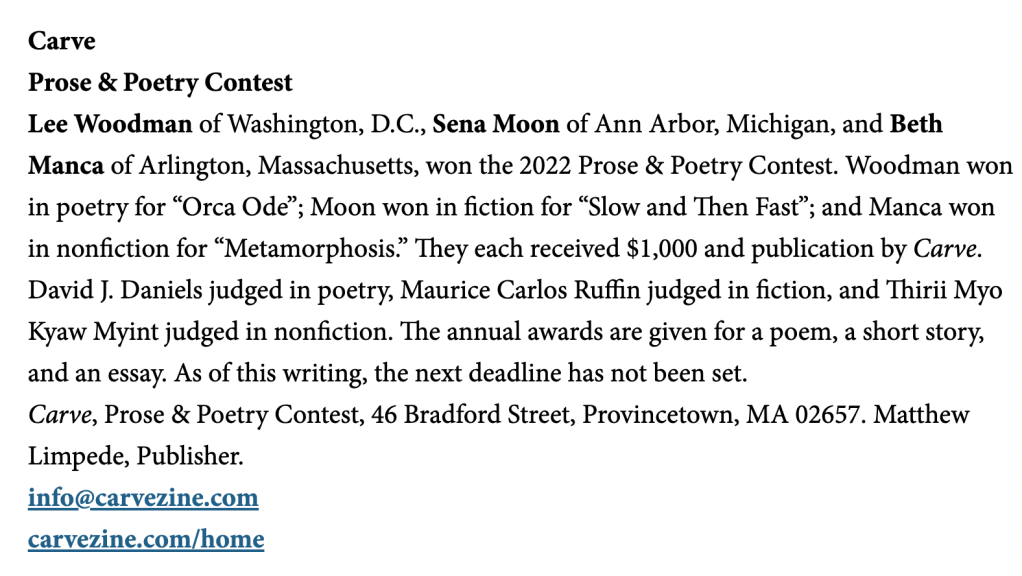Click the text "Limpede, Publisher."
The width and height of the screenshot is (1022, 576).
[x=135, y=456]
